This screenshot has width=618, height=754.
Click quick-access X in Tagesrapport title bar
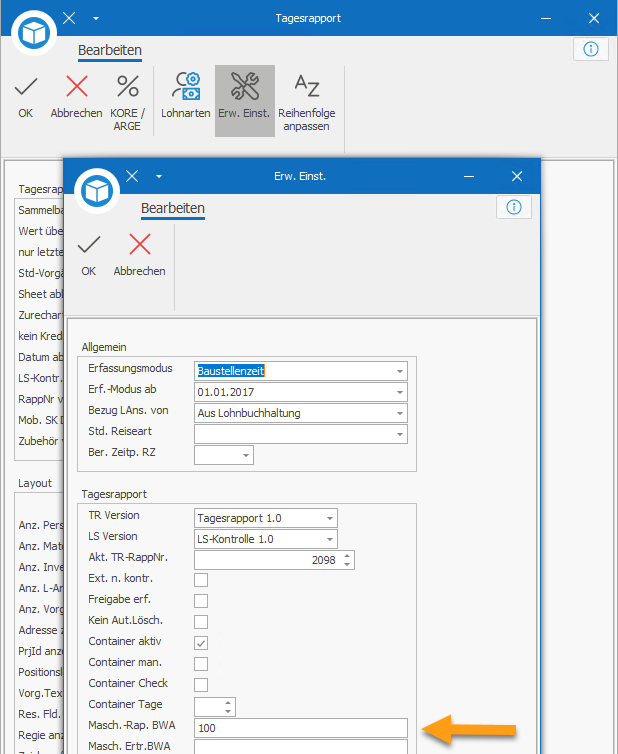click(69, 18)
